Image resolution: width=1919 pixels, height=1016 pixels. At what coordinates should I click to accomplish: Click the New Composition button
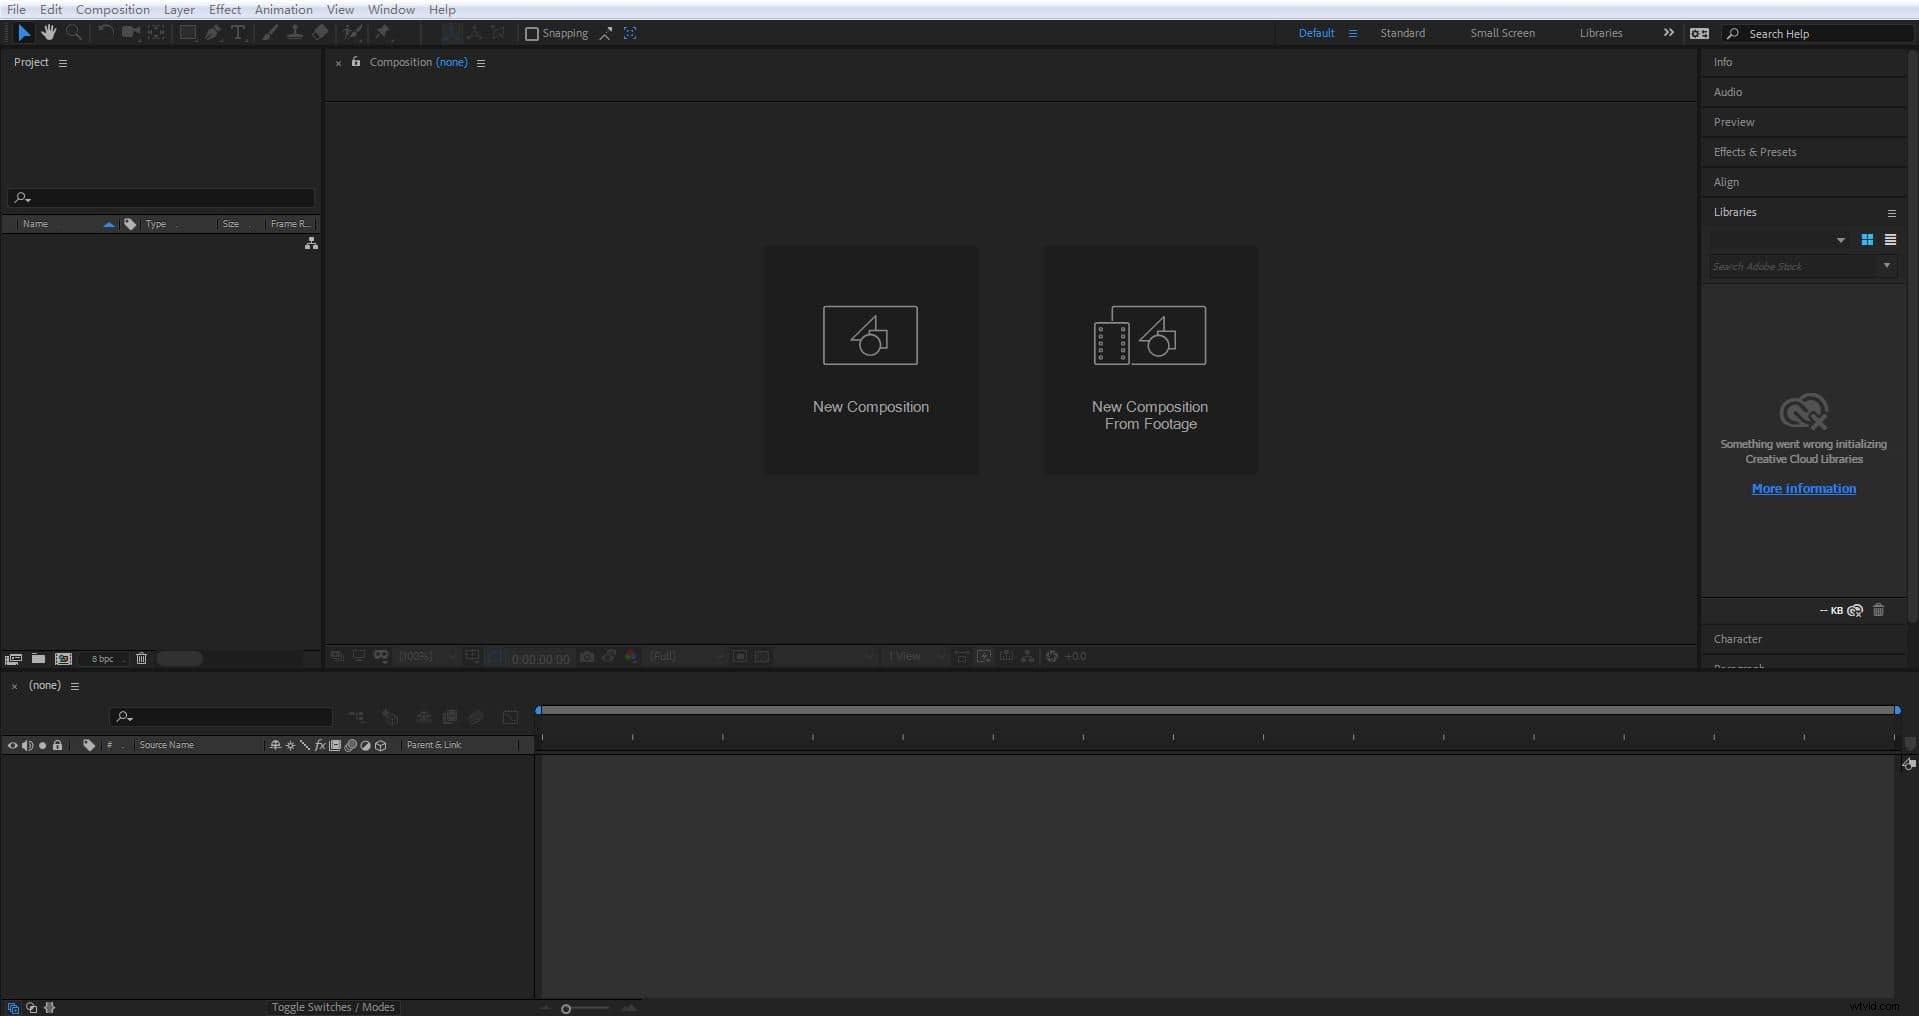coord(870,360)
